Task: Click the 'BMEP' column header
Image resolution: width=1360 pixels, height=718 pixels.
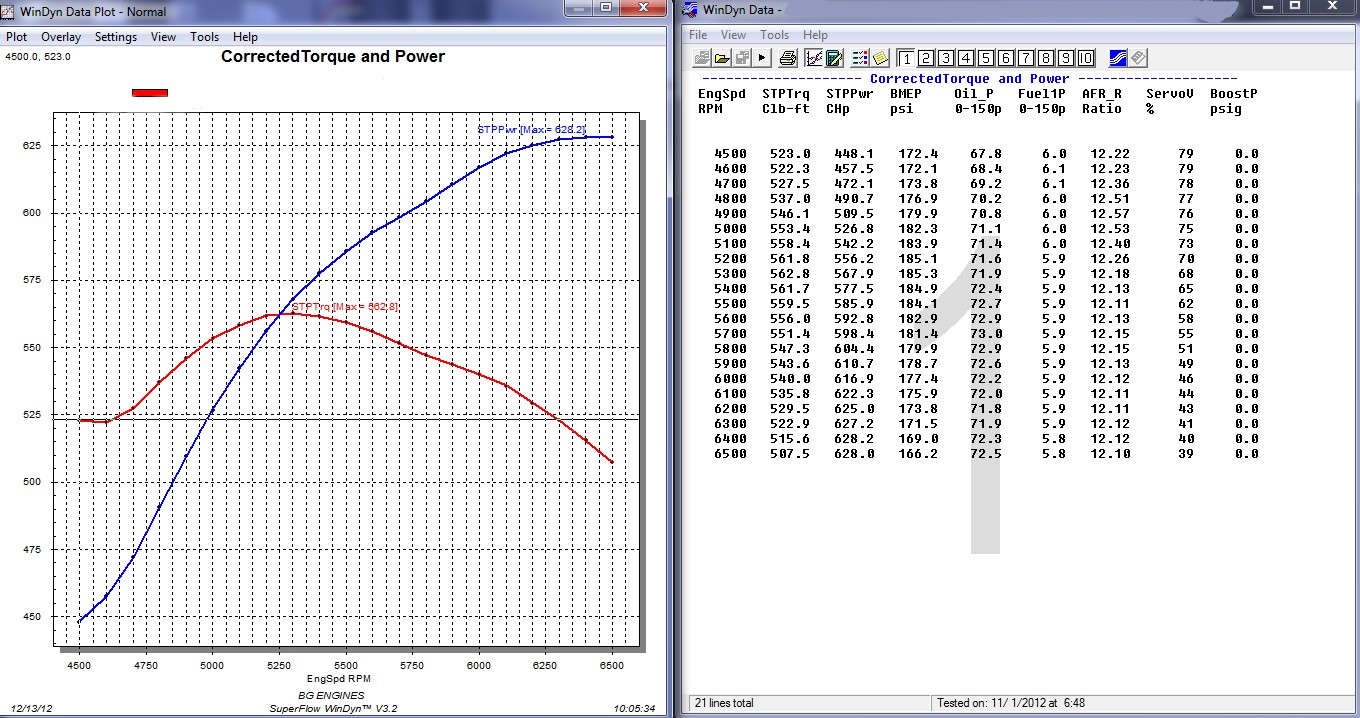Action: (x=906, y=94)
